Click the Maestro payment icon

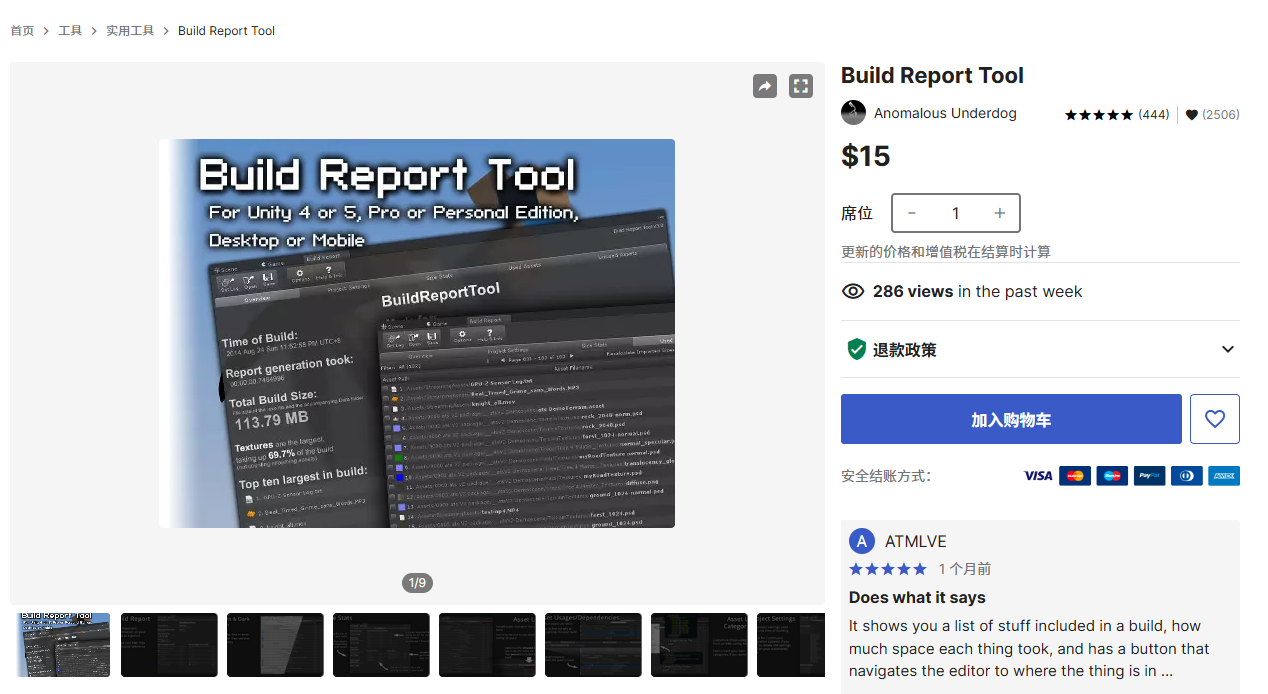pyautogui.click(x=1112, y=476)
